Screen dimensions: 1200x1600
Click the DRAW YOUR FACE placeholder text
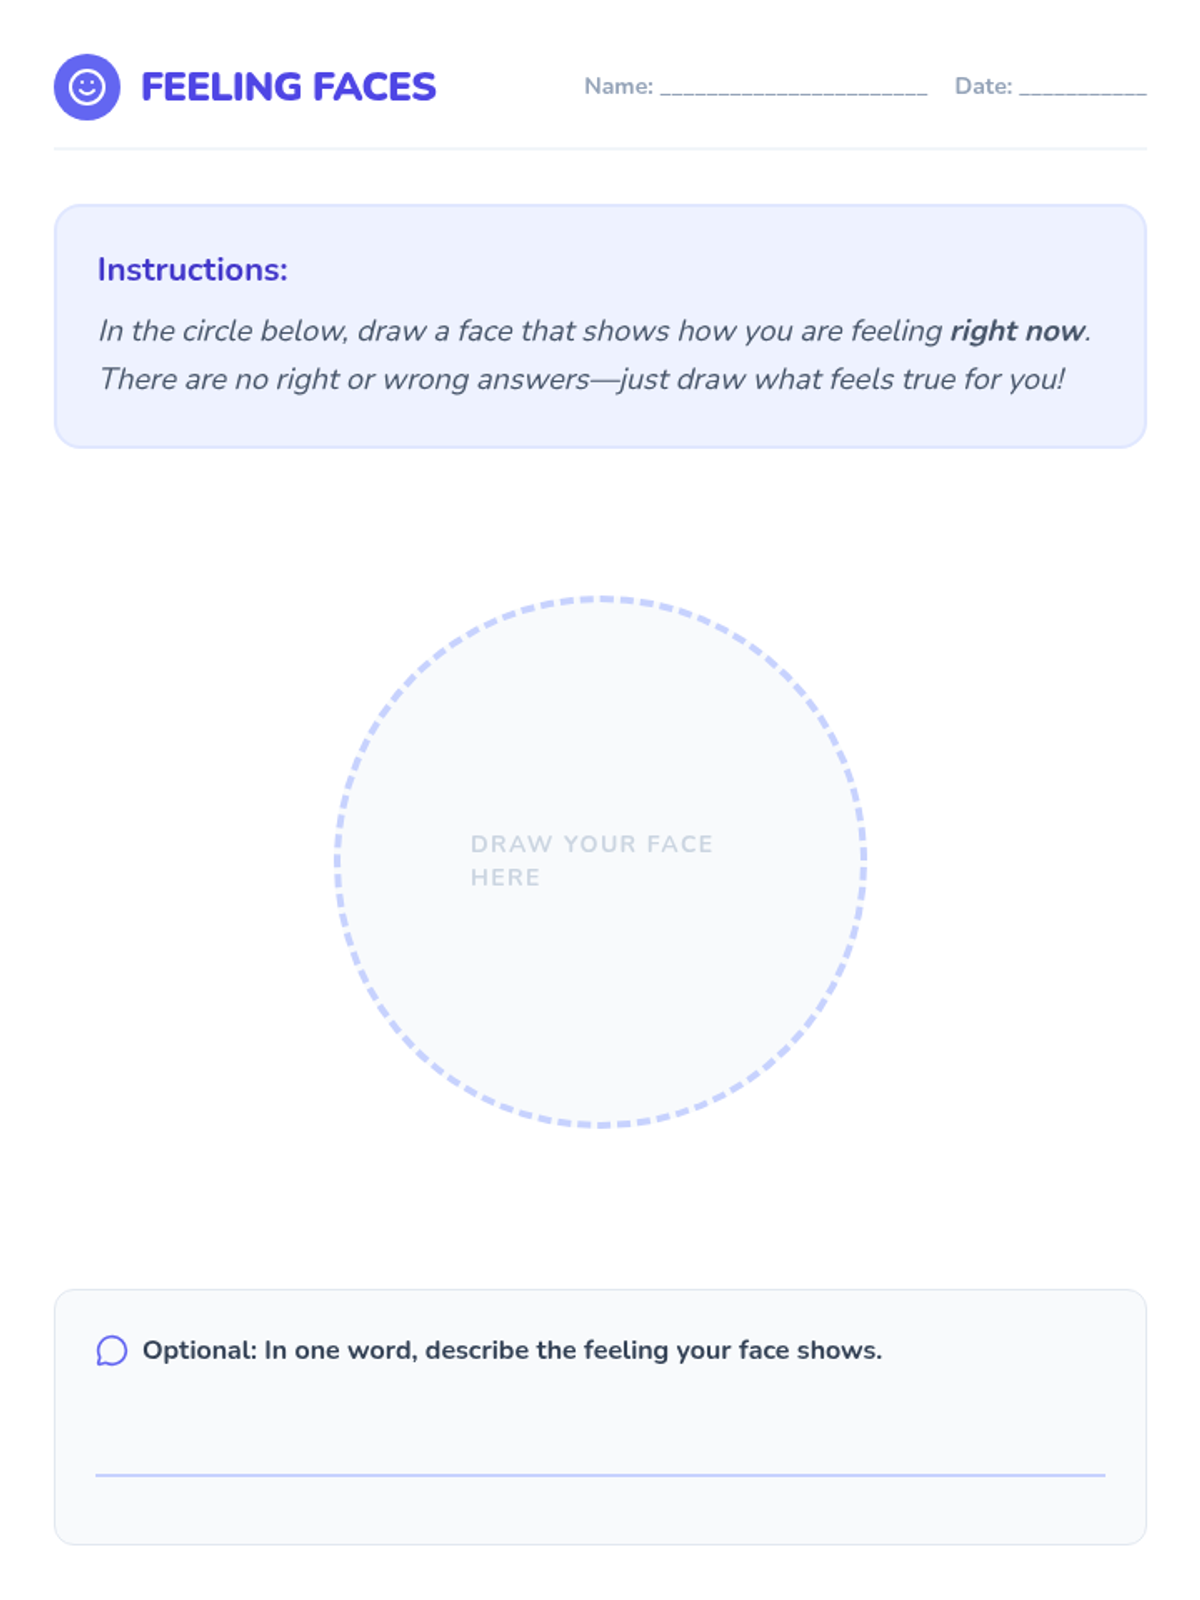591,844
